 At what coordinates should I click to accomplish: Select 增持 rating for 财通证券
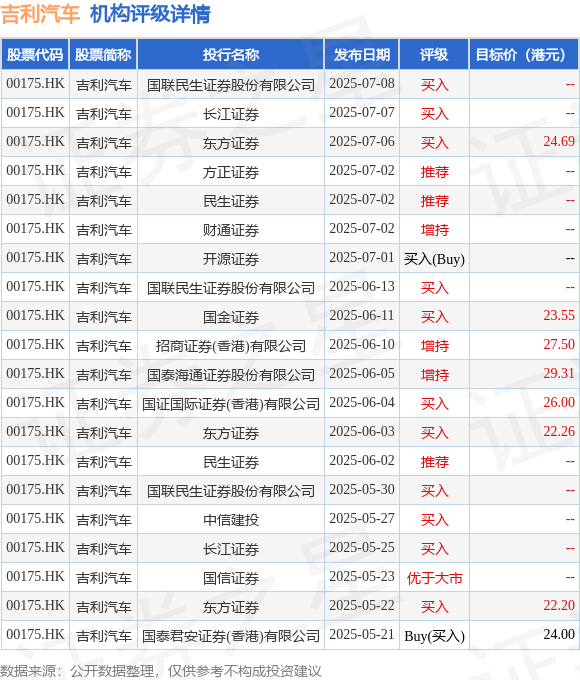tap(434, 229)
